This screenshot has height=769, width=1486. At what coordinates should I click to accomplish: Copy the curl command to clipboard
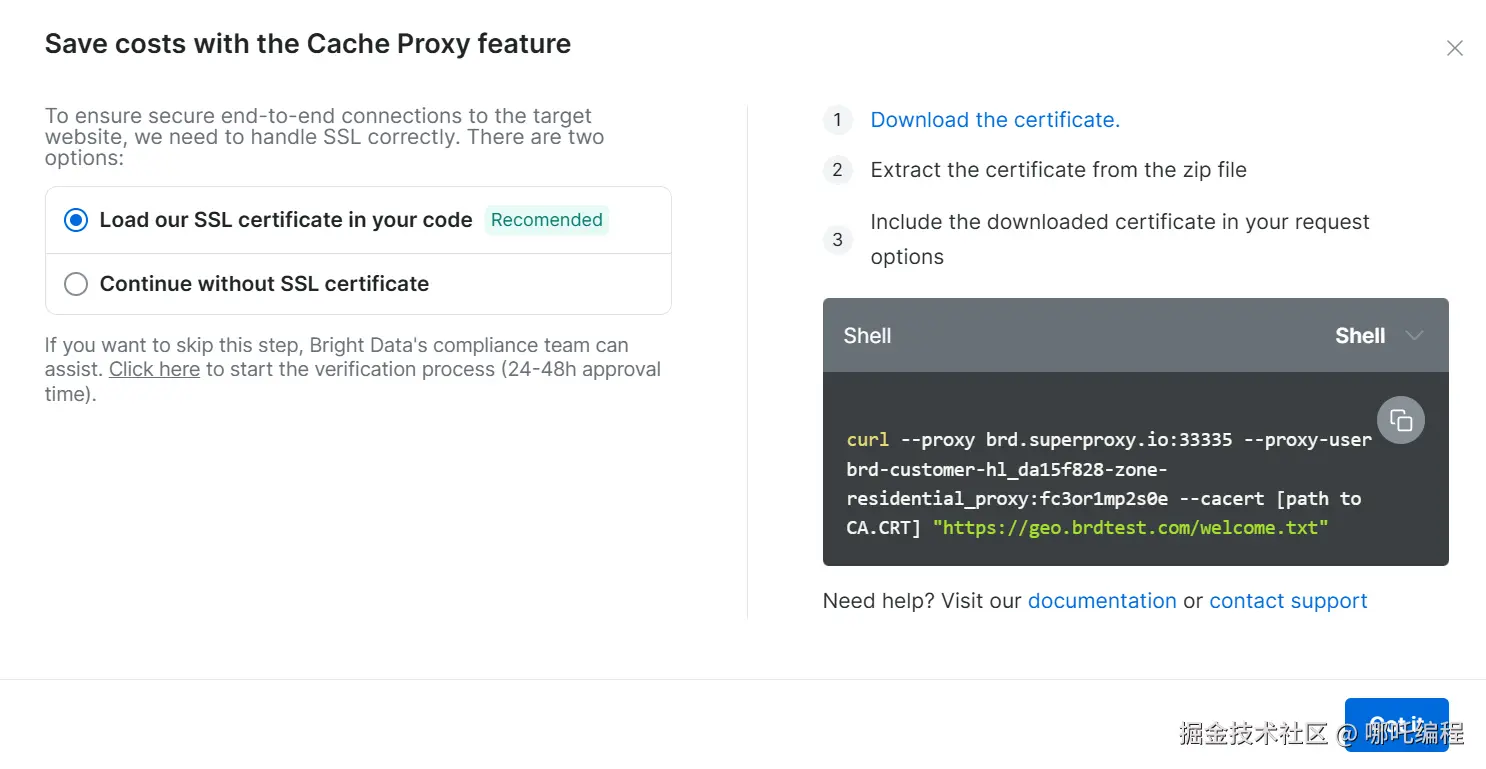click(1401, 421)
